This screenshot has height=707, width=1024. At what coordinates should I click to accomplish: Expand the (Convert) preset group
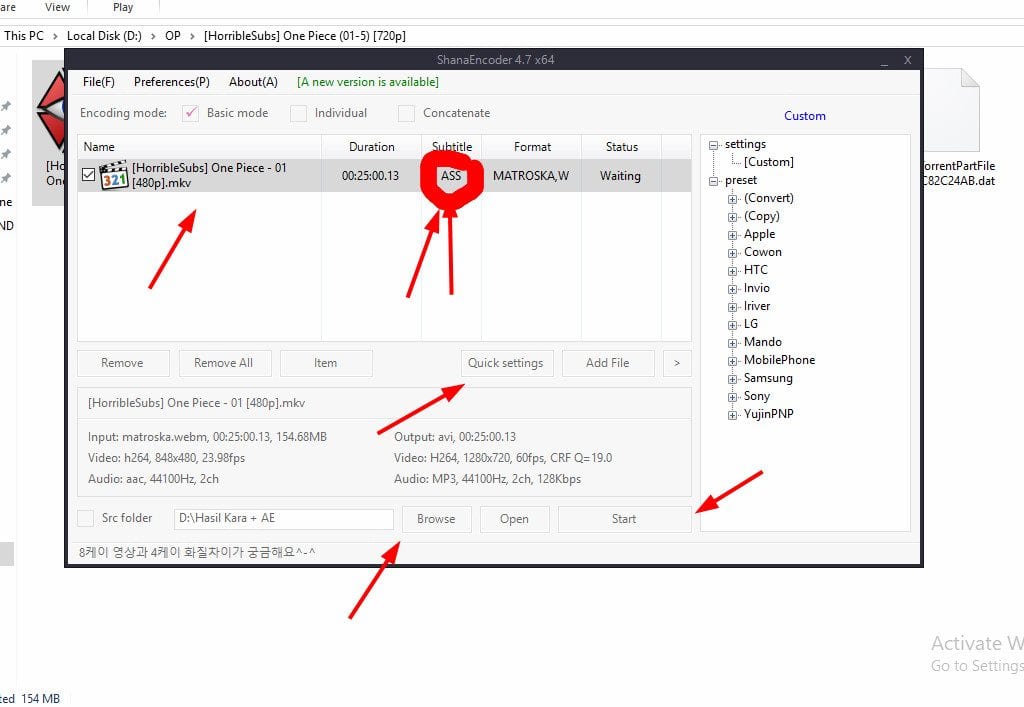click(732, 199)
